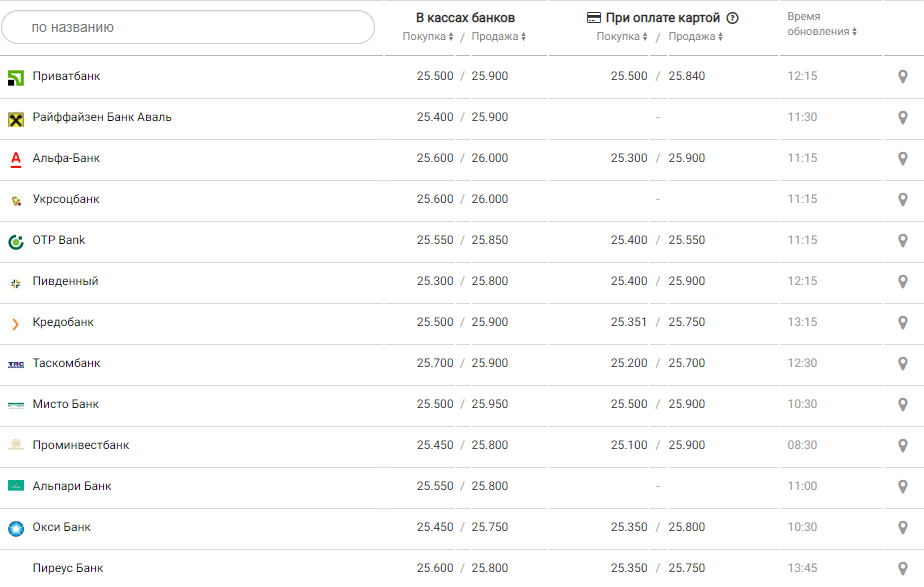Sort by Продажа under При оплате картой
The height and width of the screenshot is (587, 924).
694,37
